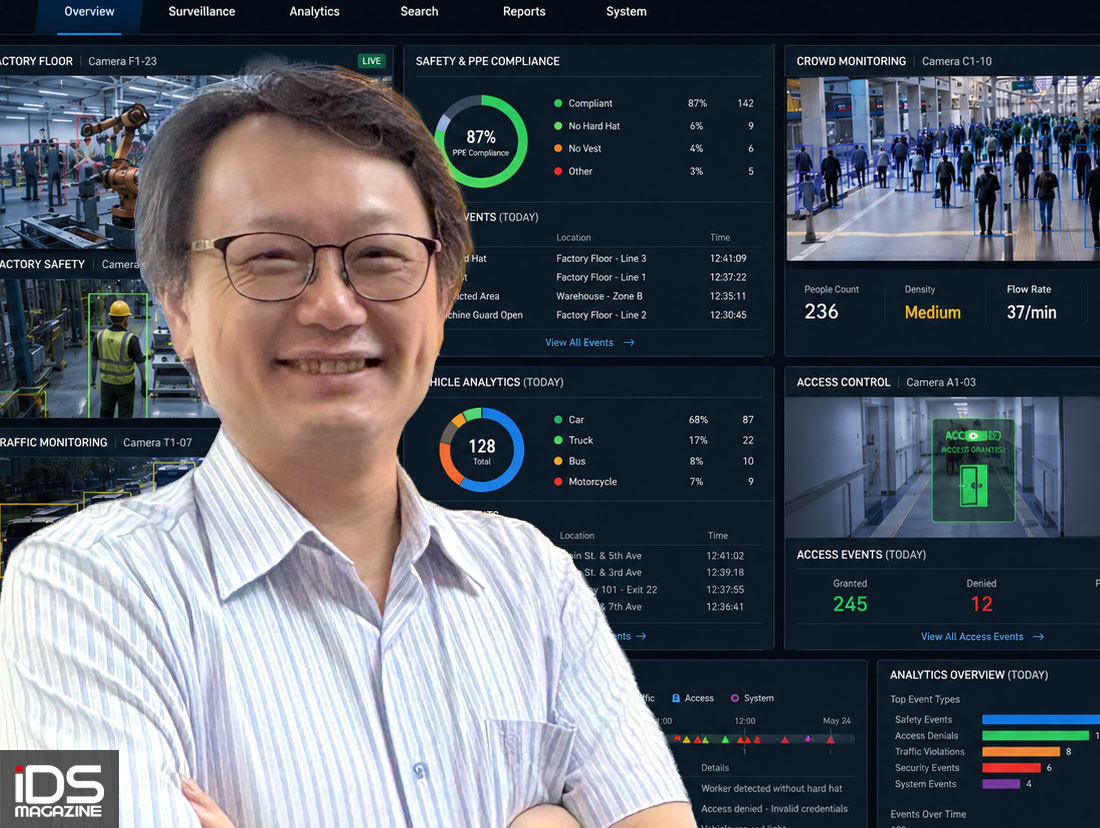Click the Camera C1-10 label
This screenshot has height=828, width=1100.
point(957,61)
